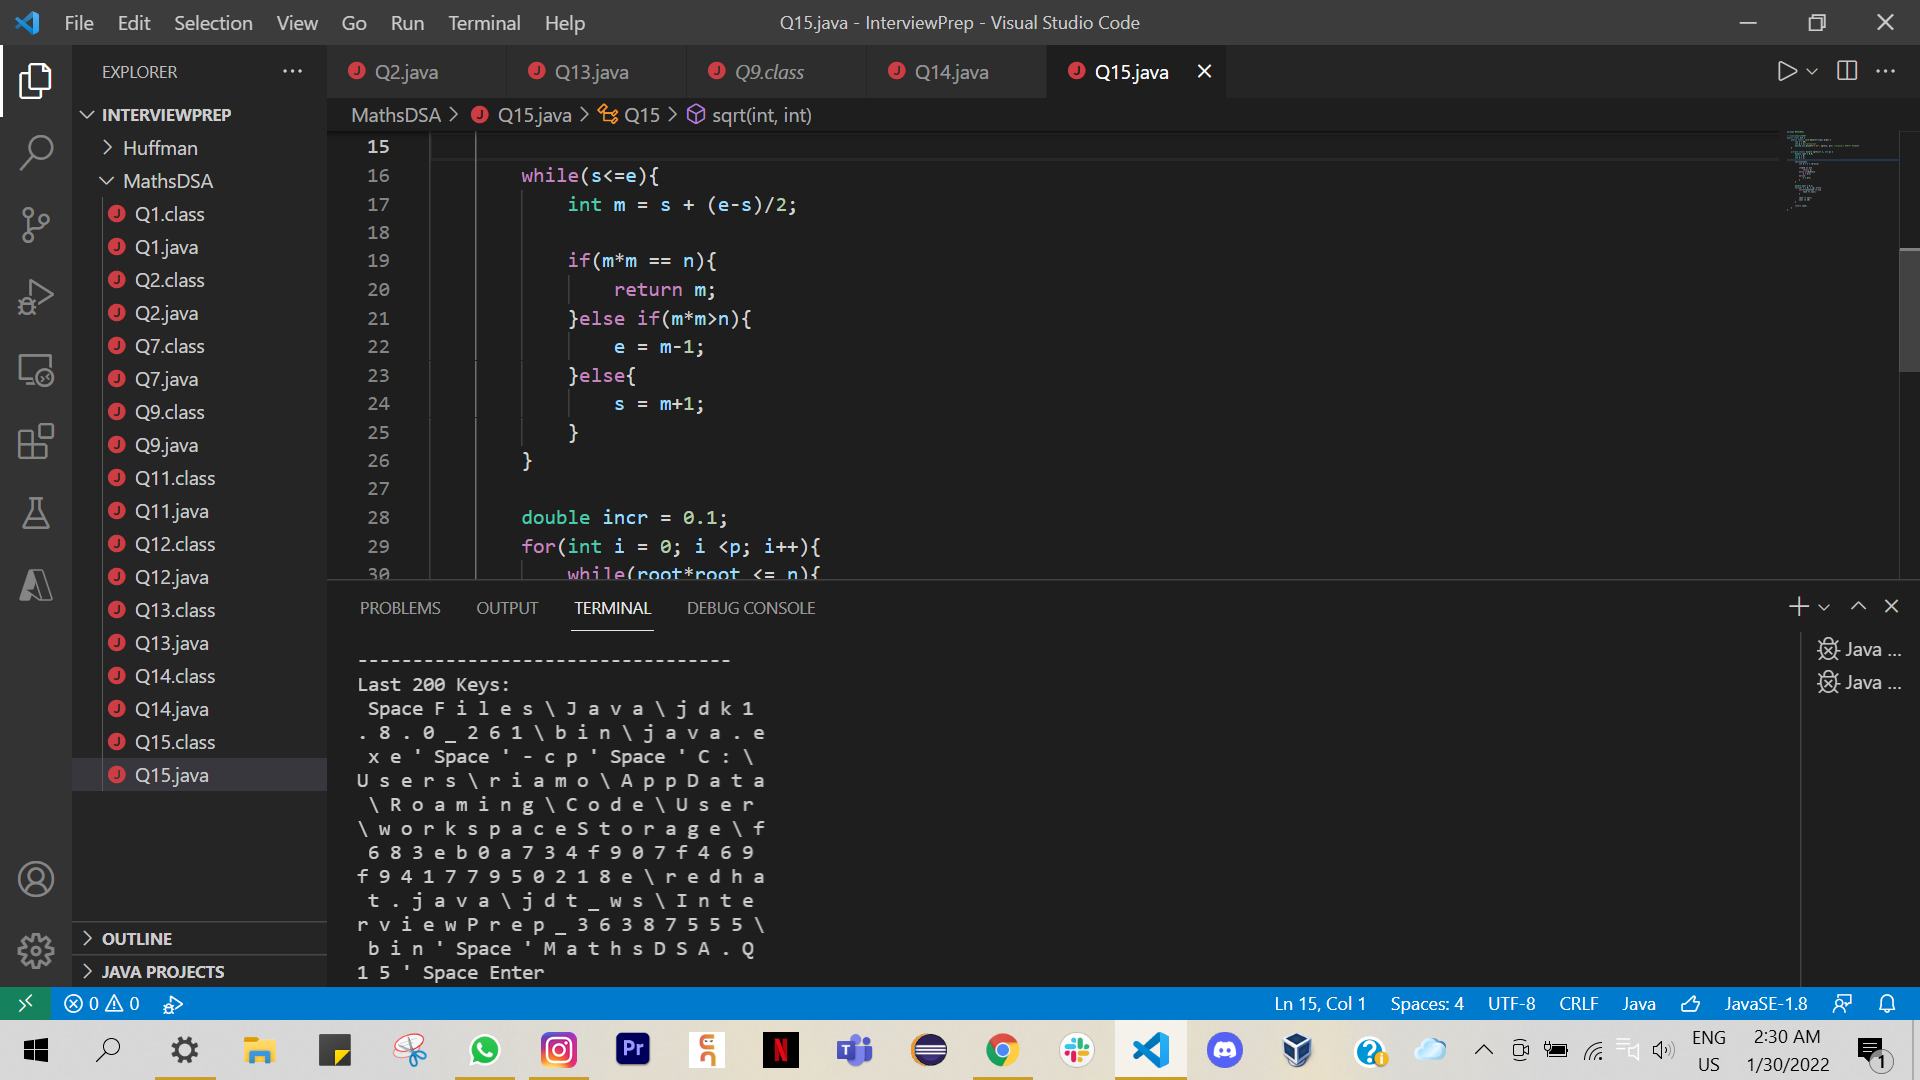Open the Testing panel icon
This screenshot has width=1920, height=1080.
tap(37, 514)
